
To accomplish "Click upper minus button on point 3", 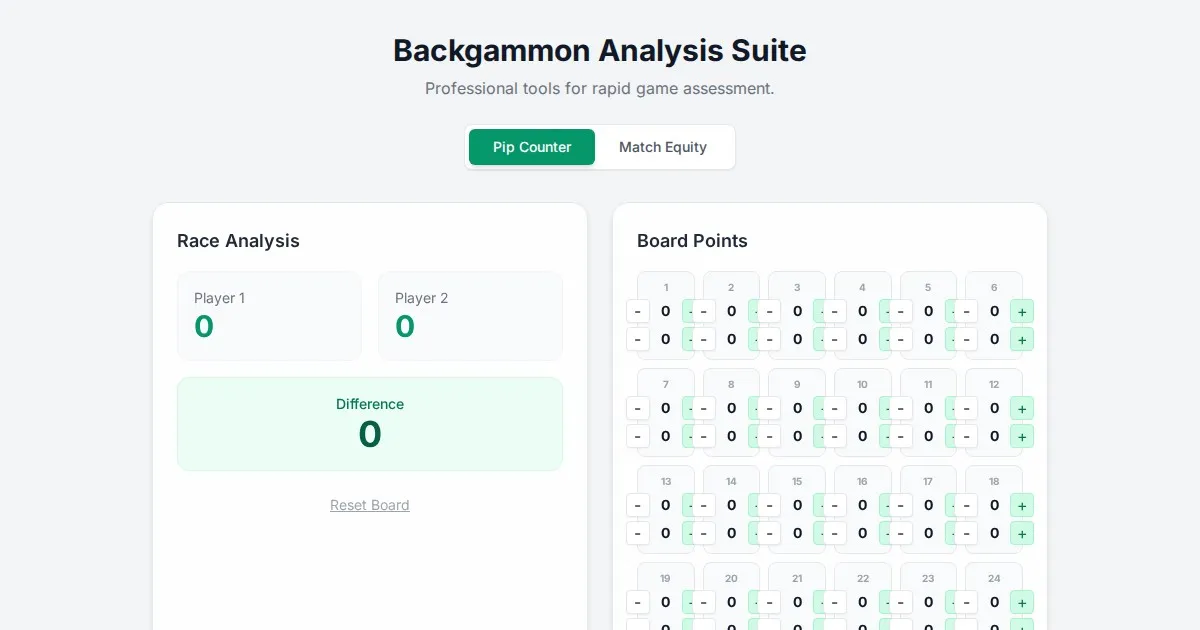I will (769, 311).
